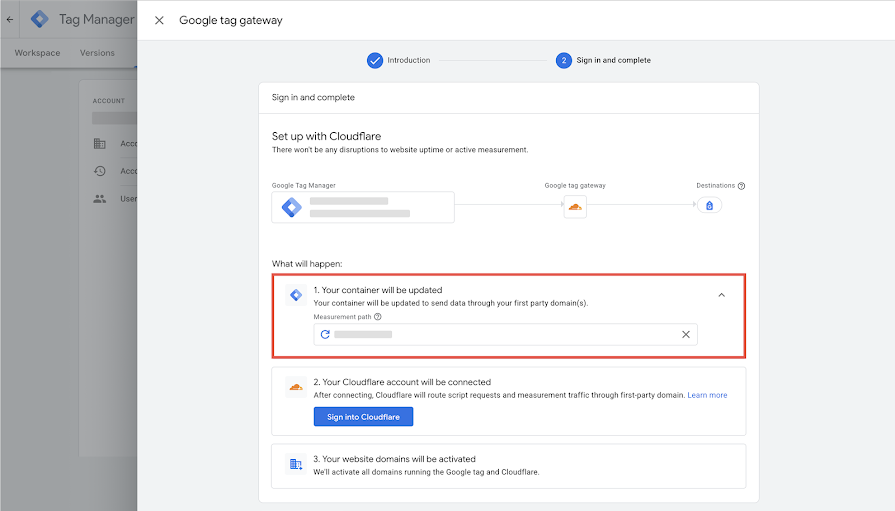Expand the website domains activated section
This screenshot has width=895, height=511.
coord(509,466)
